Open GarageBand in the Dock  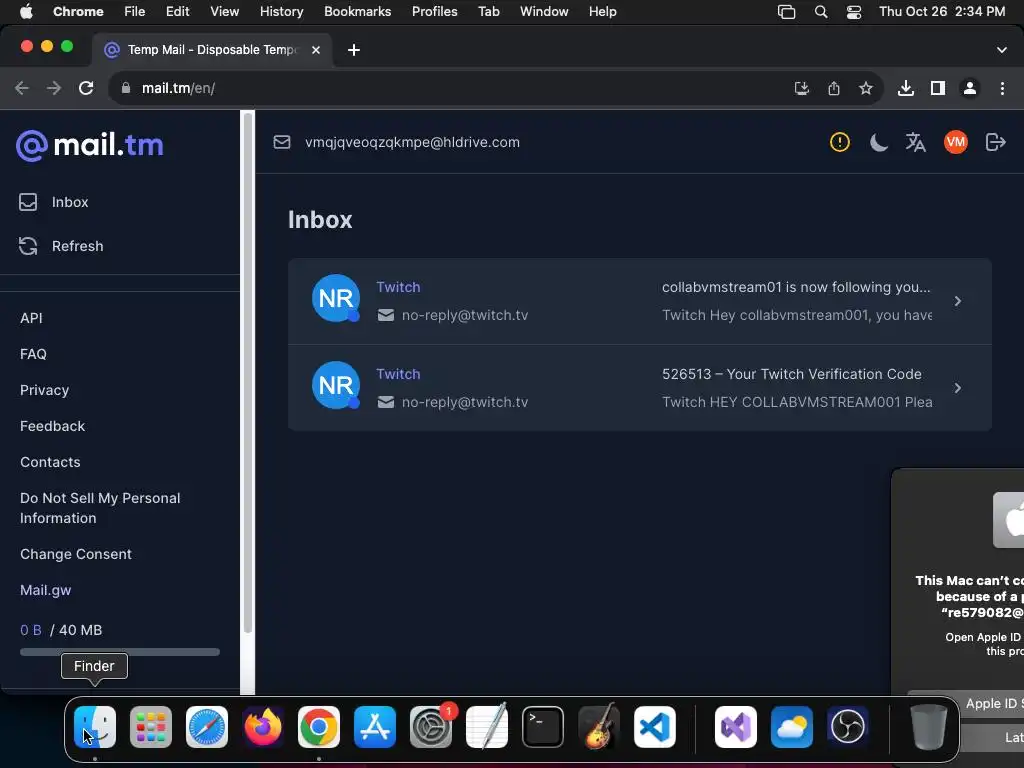point(599,727)
